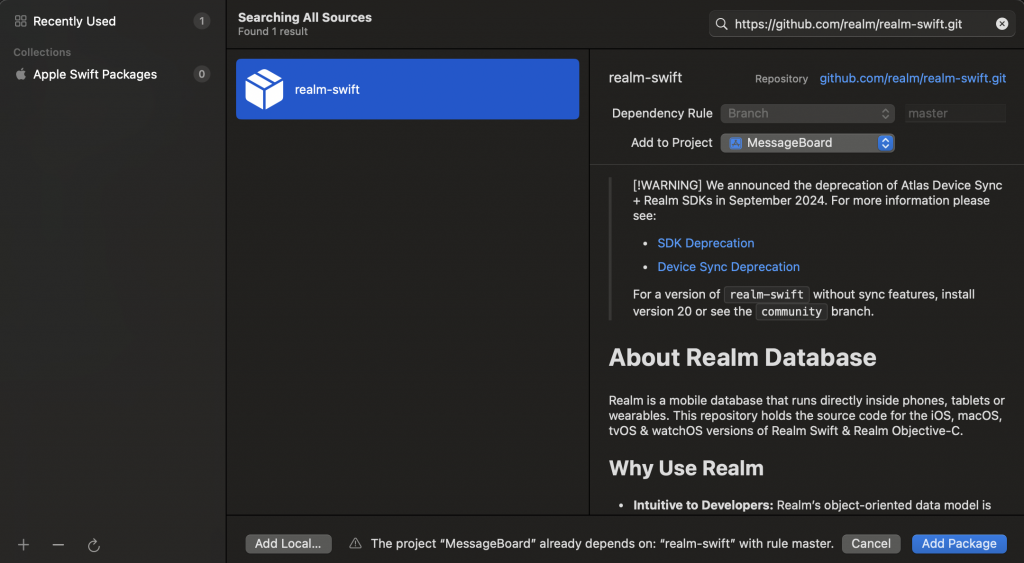Click the realm-swift package box icon

[x=264, y=89]
